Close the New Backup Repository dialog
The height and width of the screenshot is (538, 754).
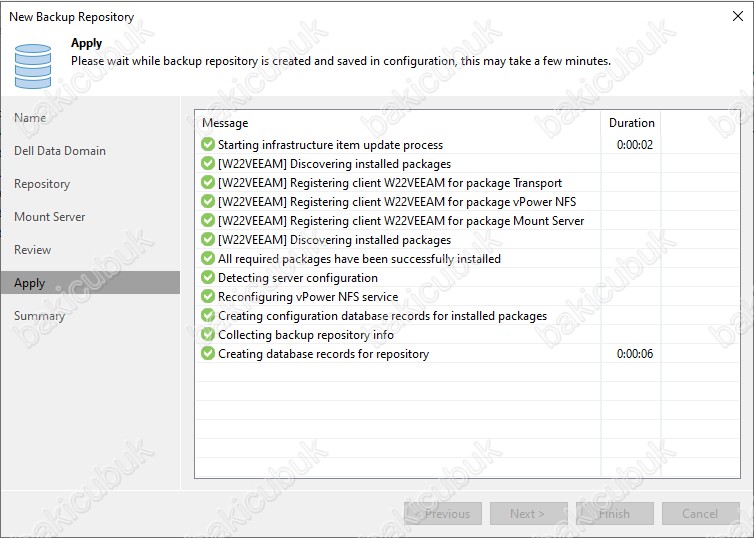(x=738, y=16)
